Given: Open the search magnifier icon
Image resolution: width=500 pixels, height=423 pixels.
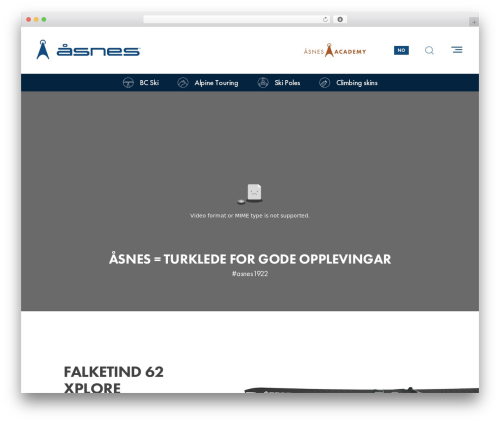Looking at the screenshot, I should (429, 50).
